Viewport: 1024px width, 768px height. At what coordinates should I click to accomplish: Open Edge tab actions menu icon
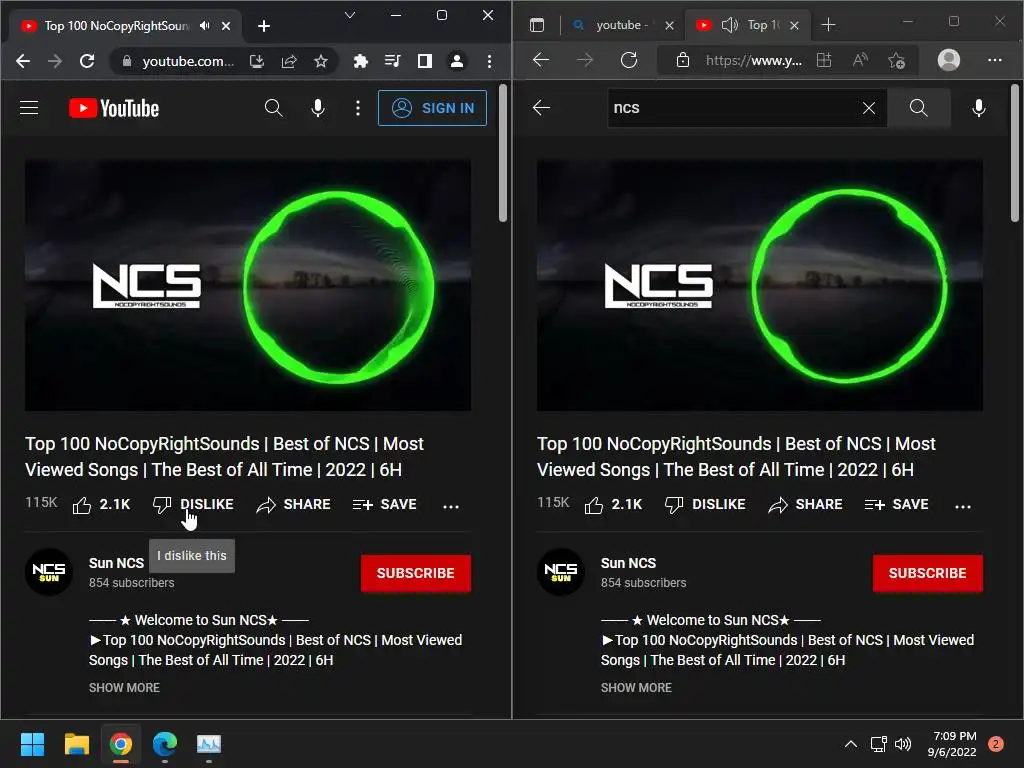coord(537,25)
